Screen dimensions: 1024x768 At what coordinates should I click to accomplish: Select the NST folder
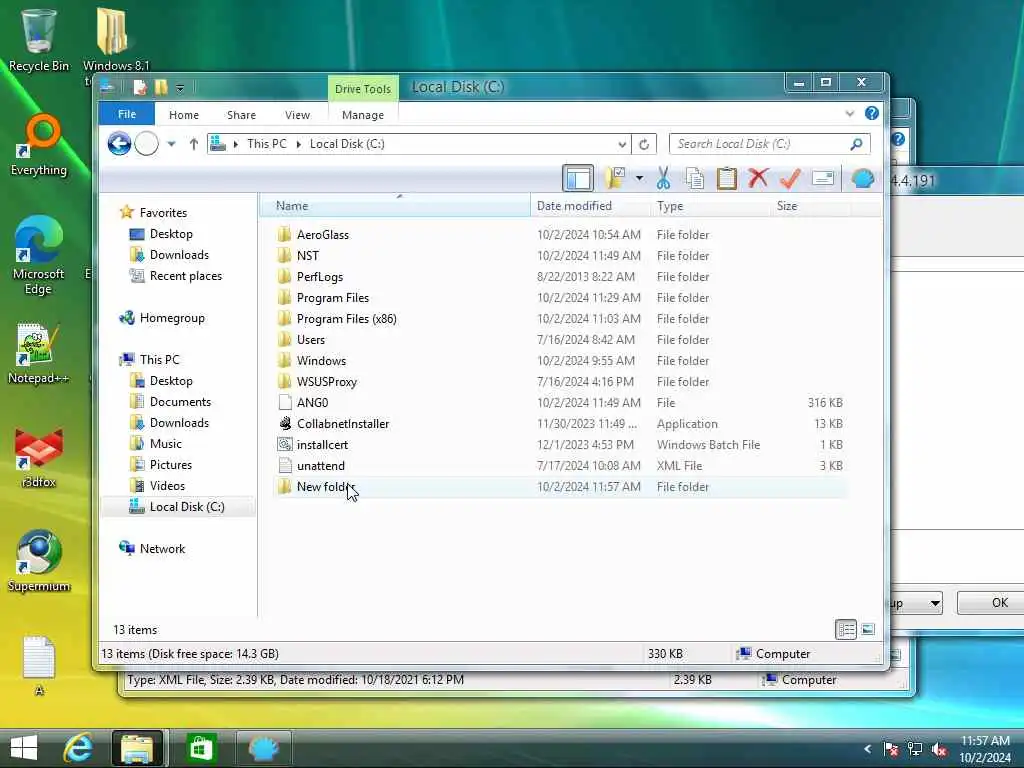pos(308,255)
